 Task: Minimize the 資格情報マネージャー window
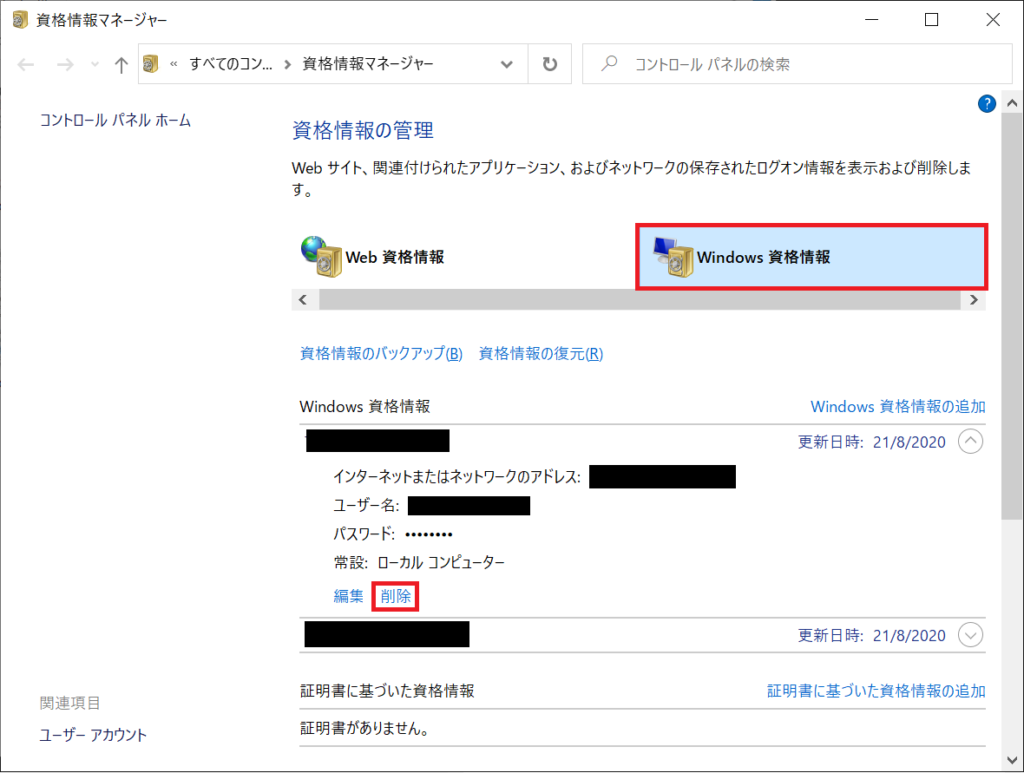pos(871,20)
